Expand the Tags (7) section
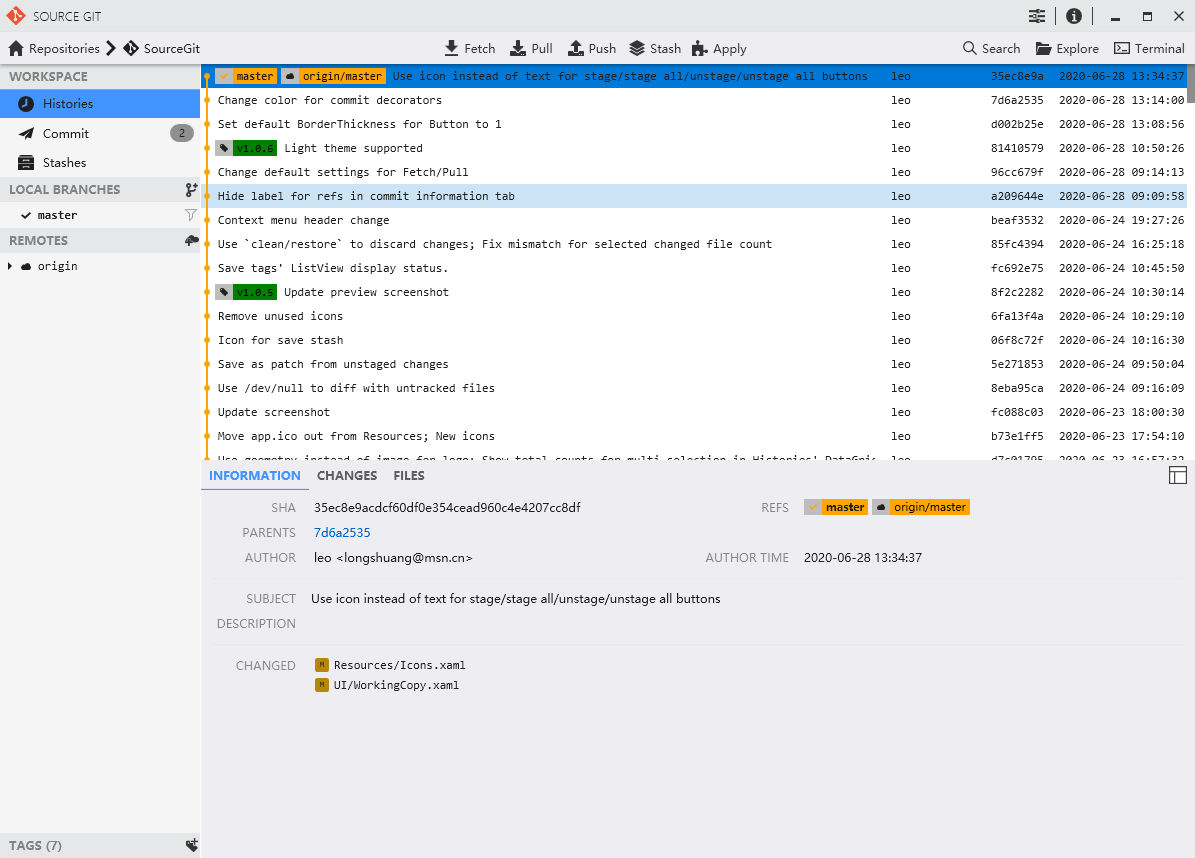The image size is (1195, 858). (36, 845)
